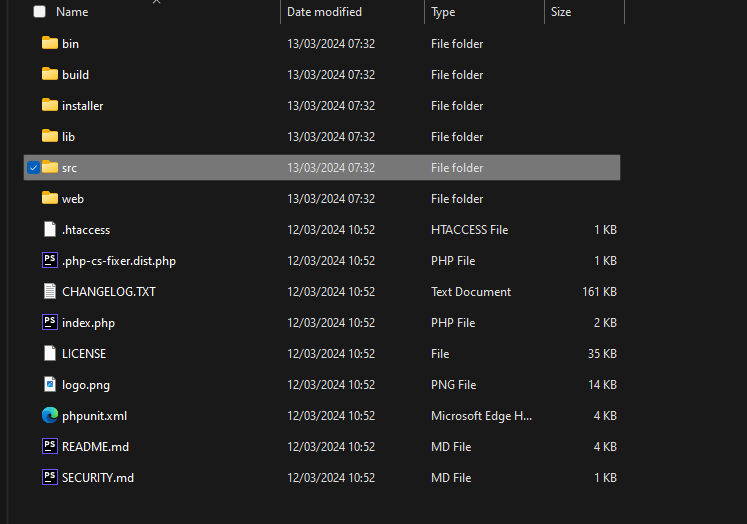
Task: Click the sort arrow above the Name column
Action: pos(156,2)
